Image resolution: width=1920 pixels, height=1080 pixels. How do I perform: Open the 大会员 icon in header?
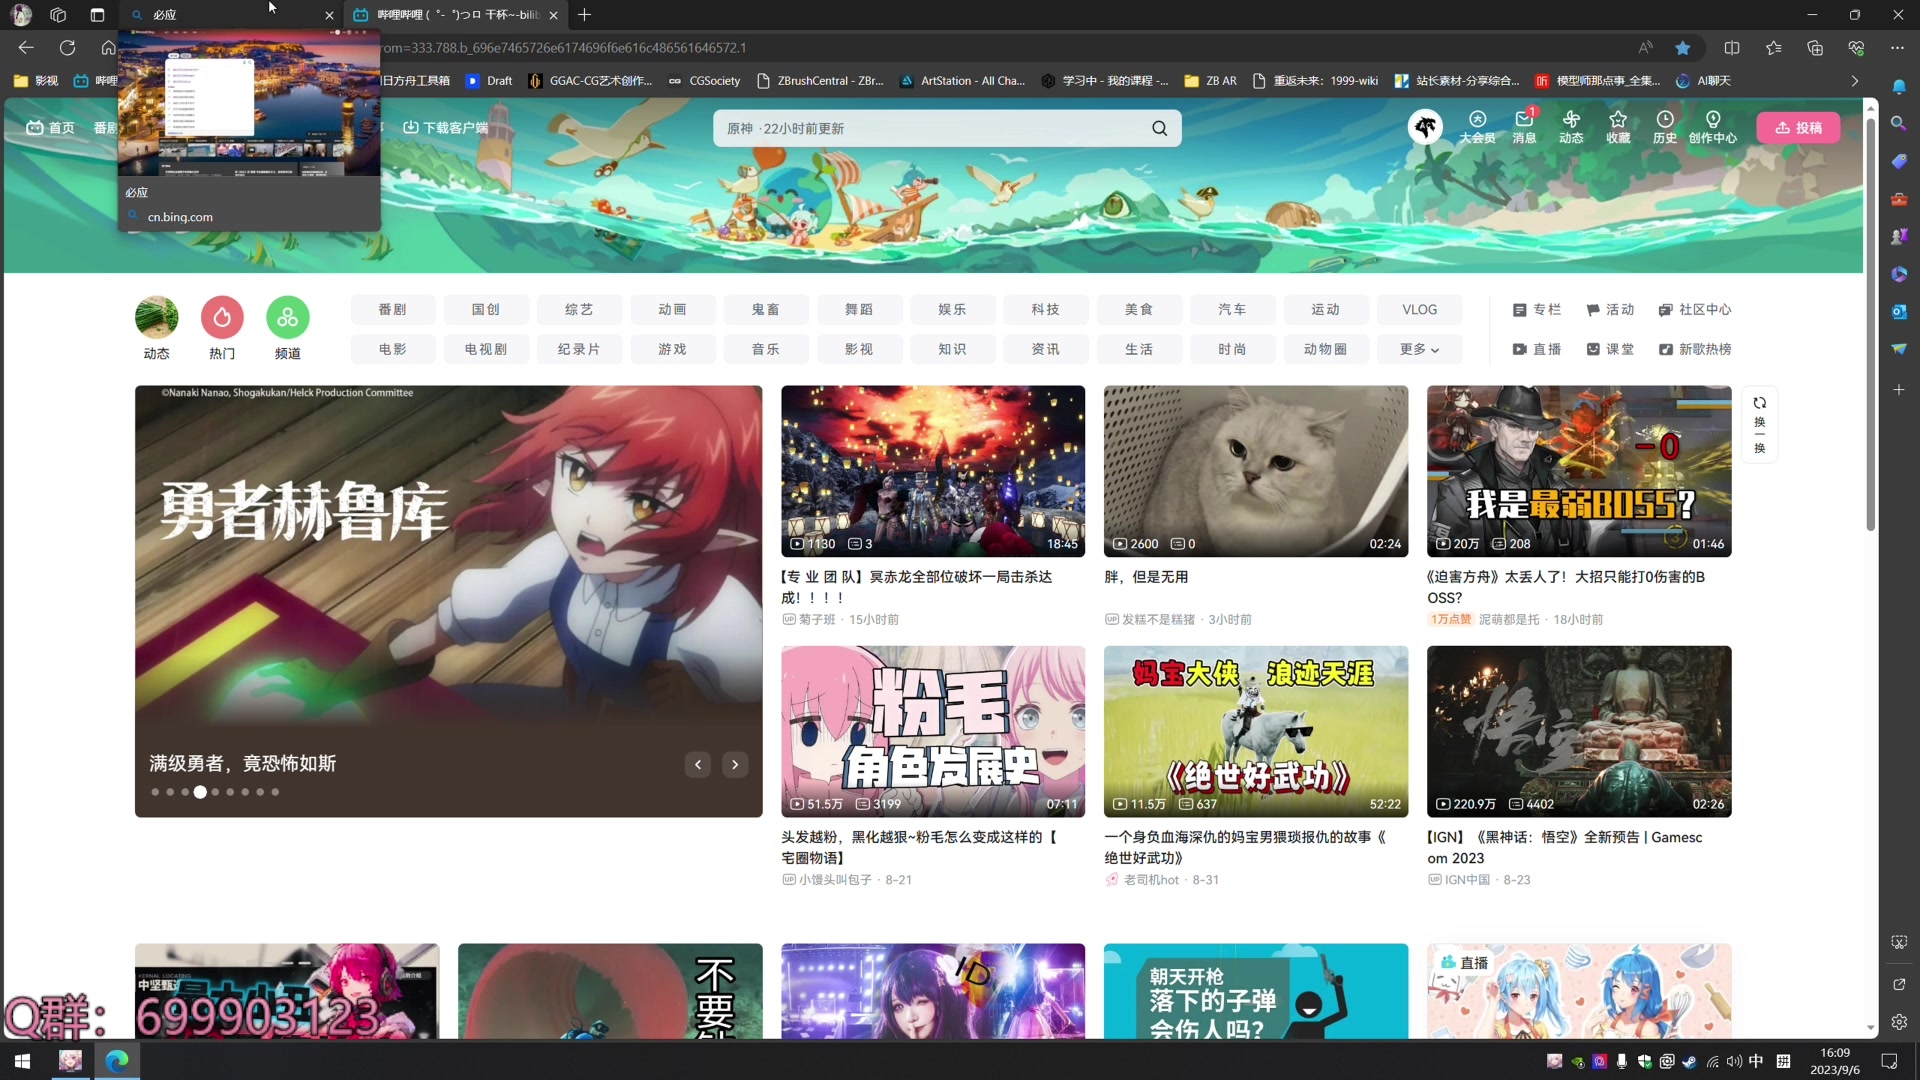[1477, 127]
